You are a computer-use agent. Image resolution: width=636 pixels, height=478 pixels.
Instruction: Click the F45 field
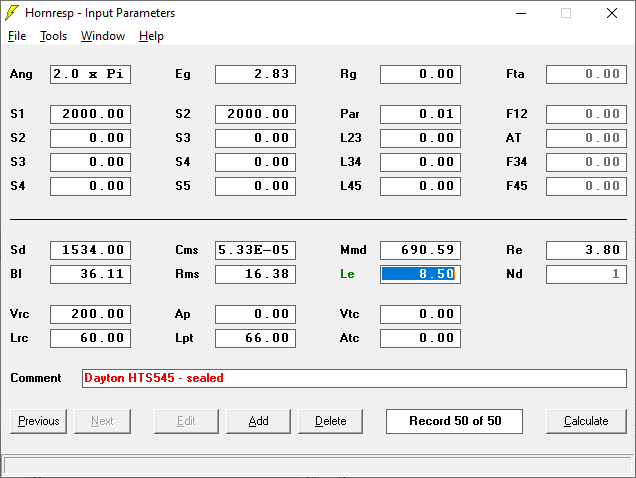586,186
